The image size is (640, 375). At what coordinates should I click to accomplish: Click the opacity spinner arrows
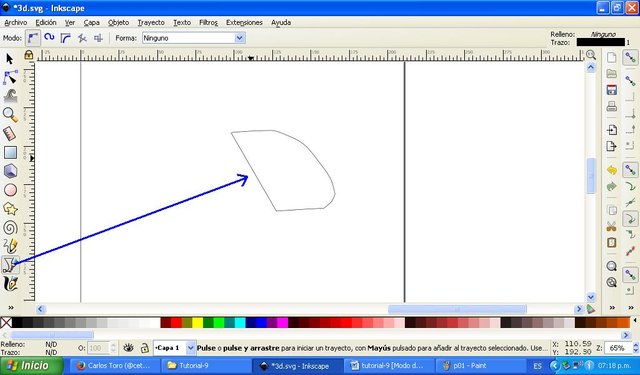(113, 348)
